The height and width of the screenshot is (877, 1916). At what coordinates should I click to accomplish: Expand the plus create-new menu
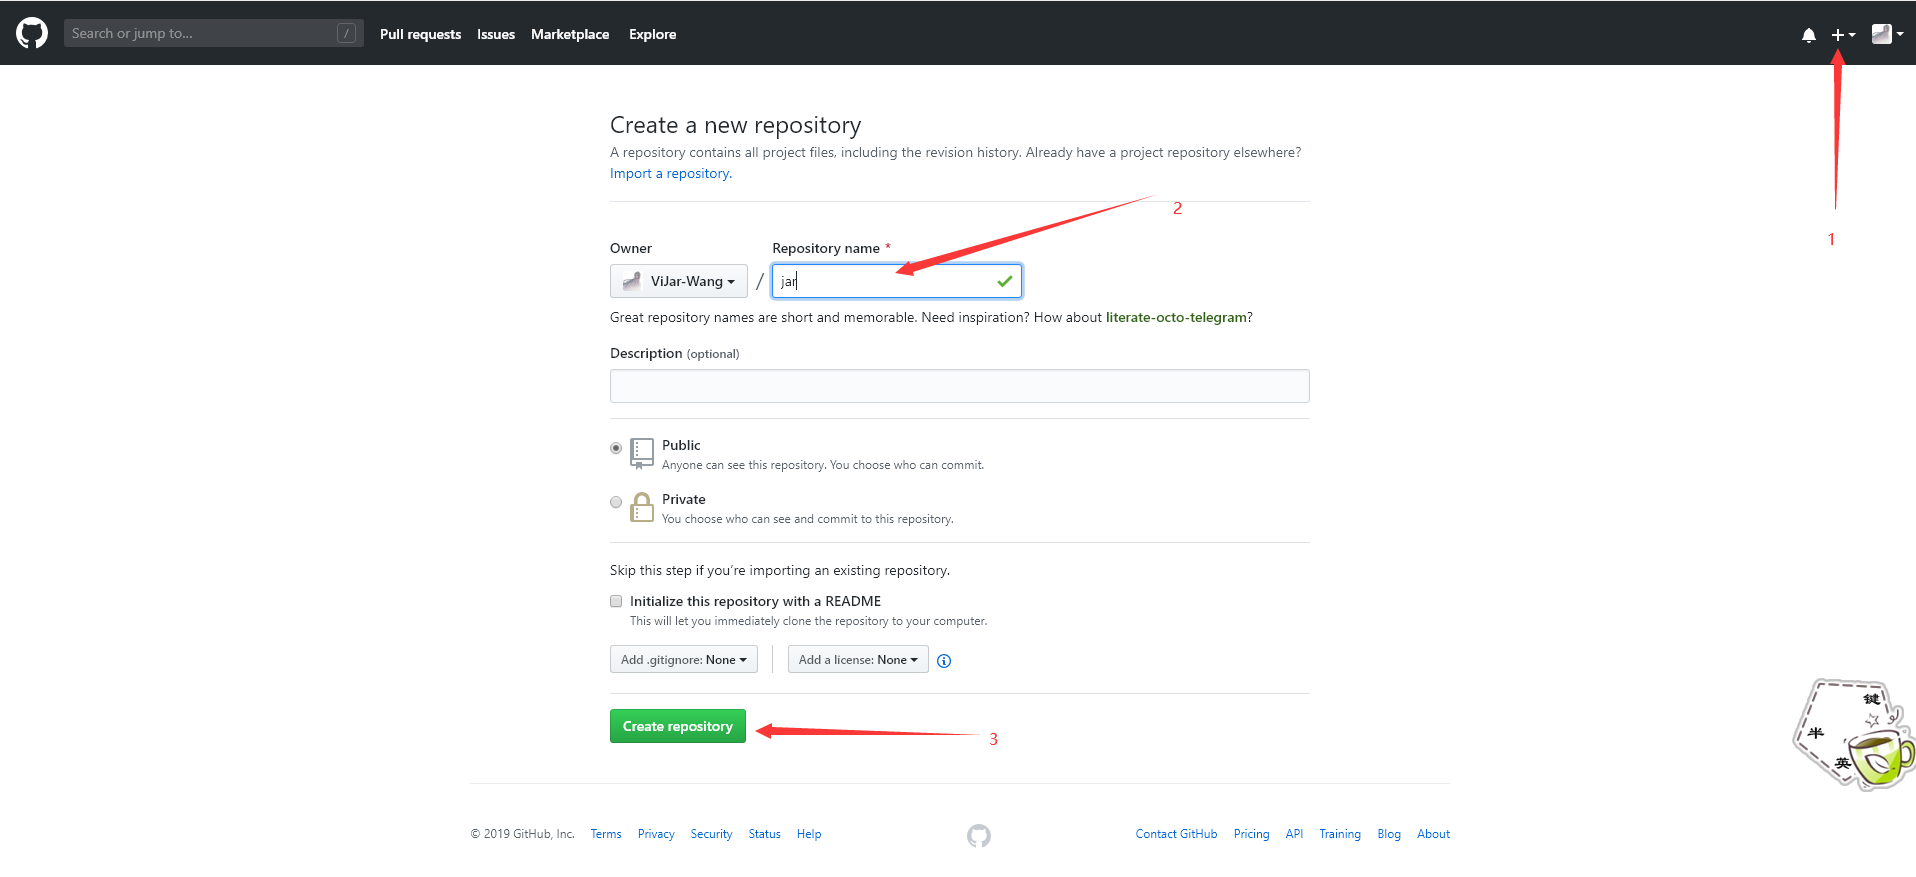[x=1842, y=35]
